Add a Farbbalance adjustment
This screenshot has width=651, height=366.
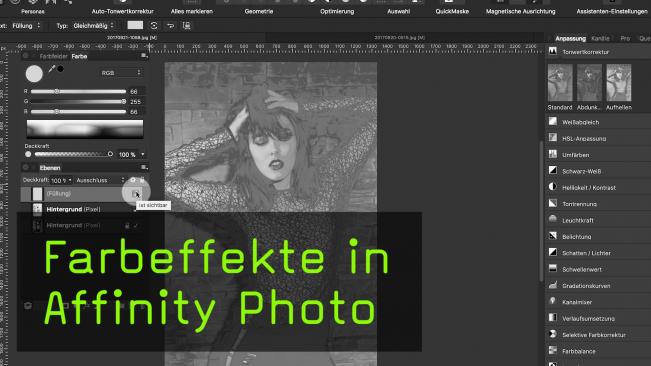[598, 351]
